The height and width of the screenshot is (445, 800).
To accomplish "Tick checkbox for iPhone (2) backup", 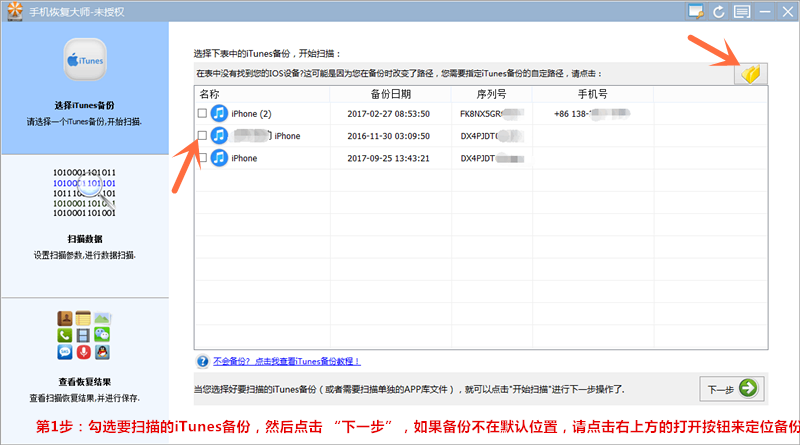I will coord(202,113).
